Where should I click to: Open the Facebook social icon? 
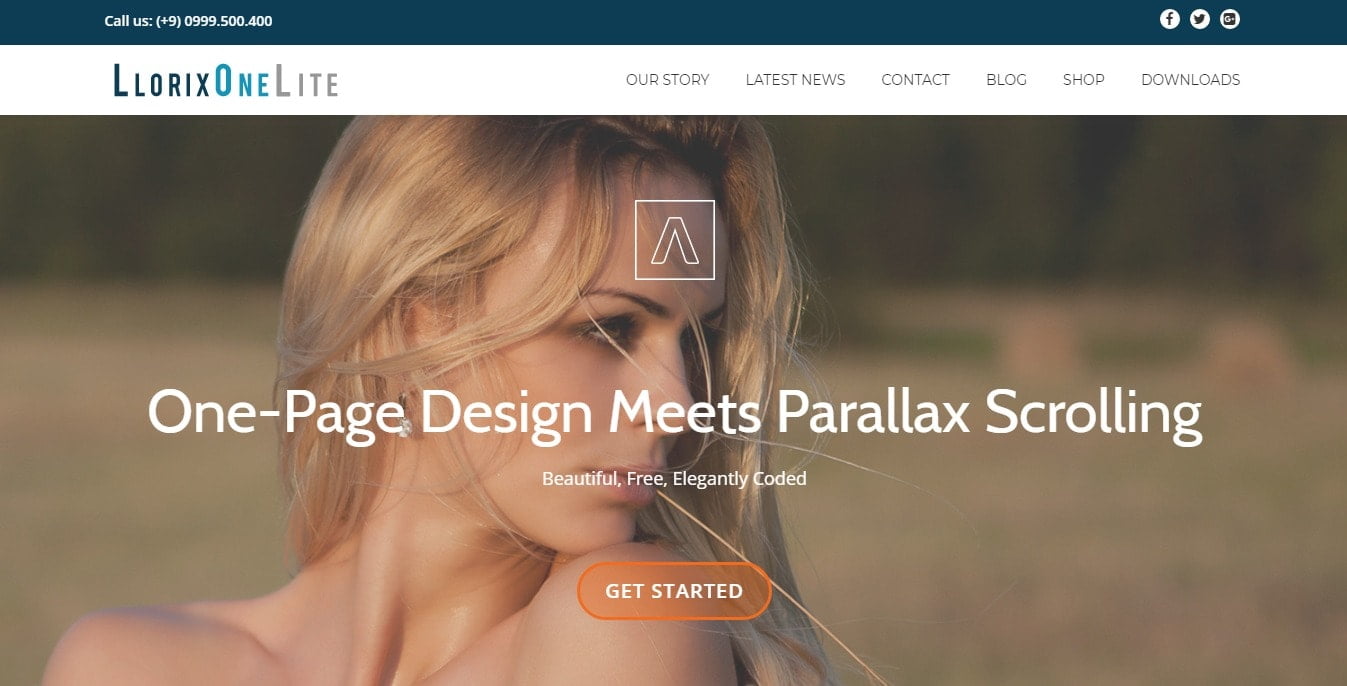[x=1169, y=19]
